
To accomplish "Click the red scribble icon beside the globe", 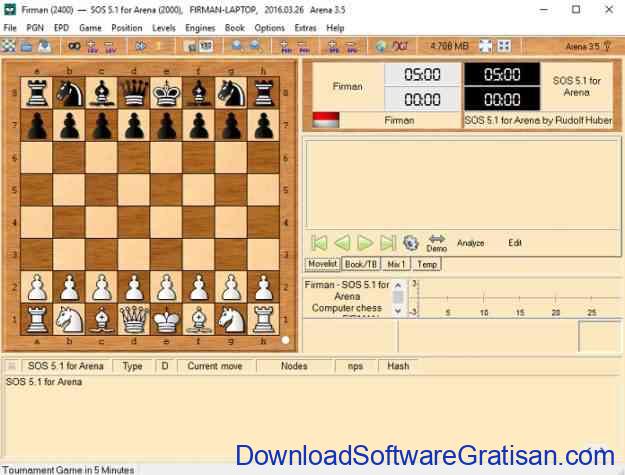I will pyautogui.click(x=400, y=46).
